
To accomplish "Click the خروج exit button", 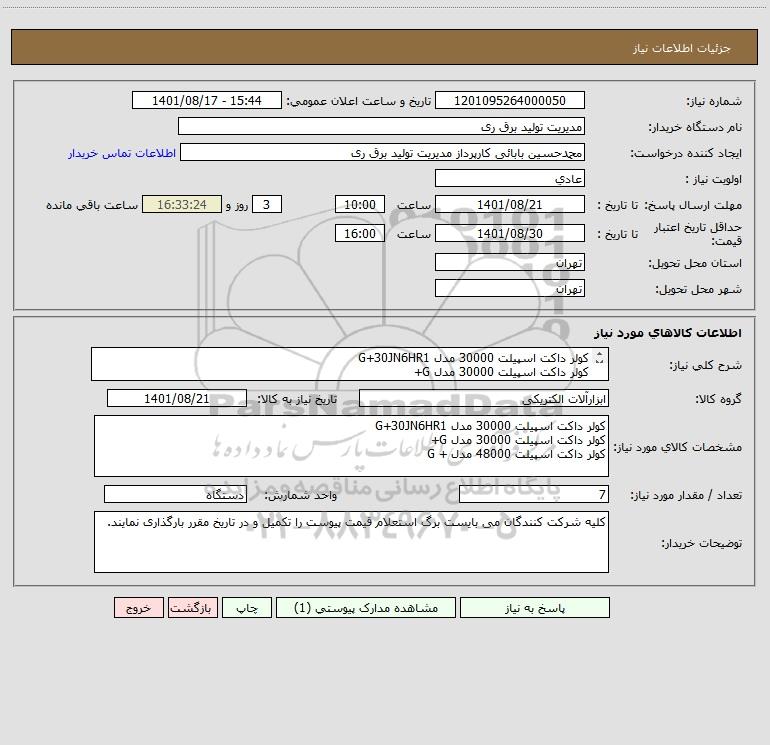I will (x=138, y=607).
